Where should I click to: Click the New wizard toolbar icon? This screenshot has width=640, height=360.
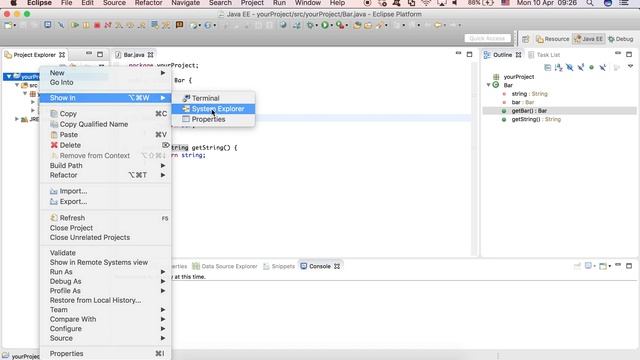coord(8,25)
